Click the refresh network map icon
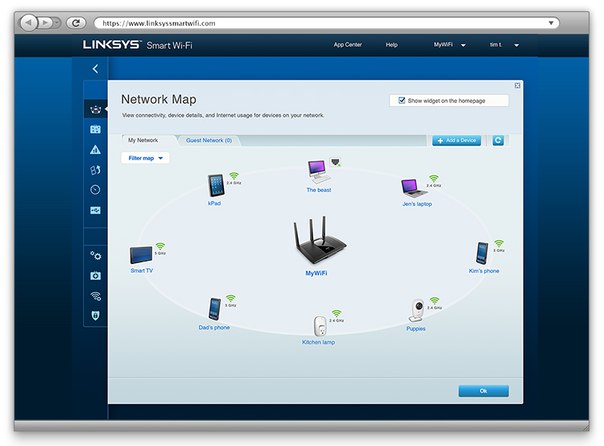This screenshot has height=446, width=604. pyautogui.click(x=498, y=141)
